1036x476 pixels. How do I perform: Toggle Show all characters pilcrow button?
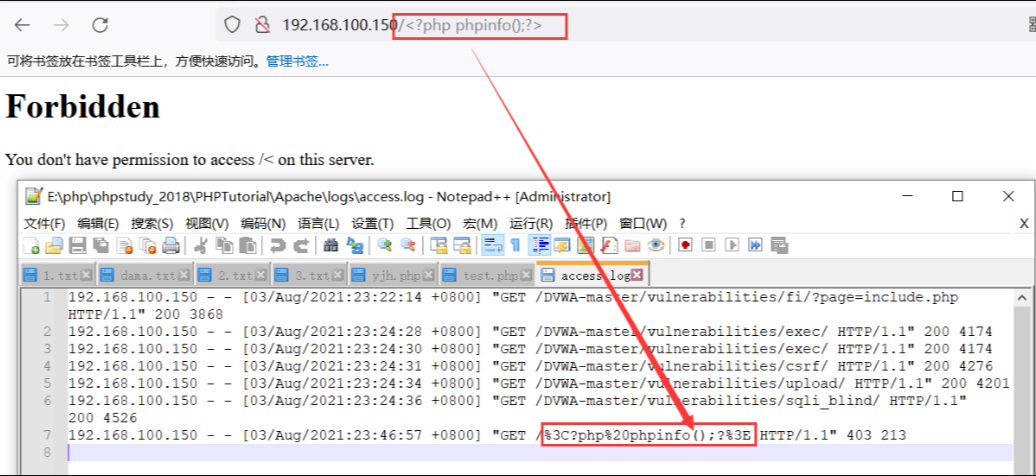click(x=515, y=245)
